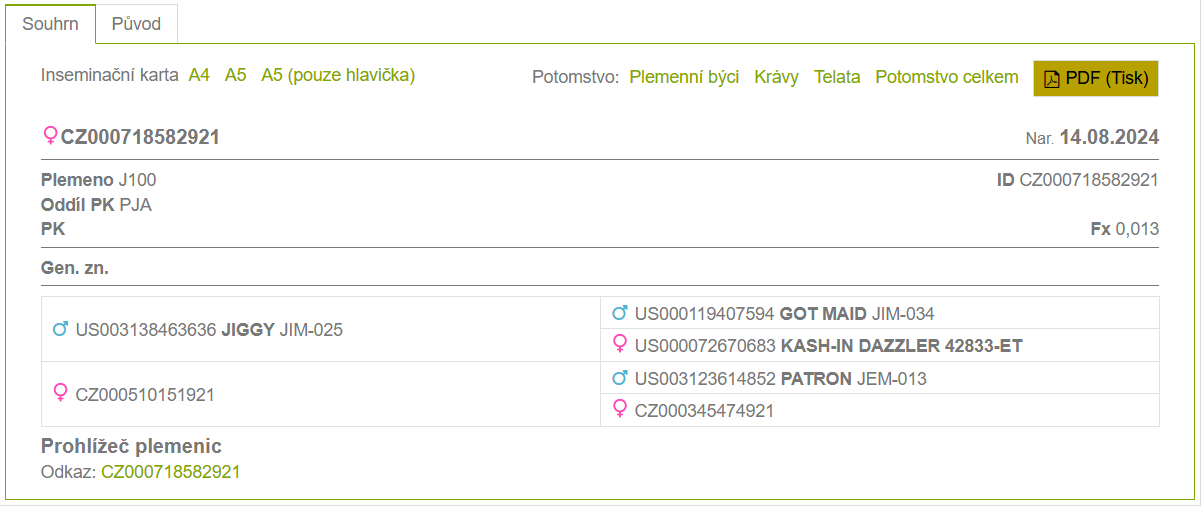Click the male symbol beside GOT MAID
The image size is (1201, 506).
619,314
